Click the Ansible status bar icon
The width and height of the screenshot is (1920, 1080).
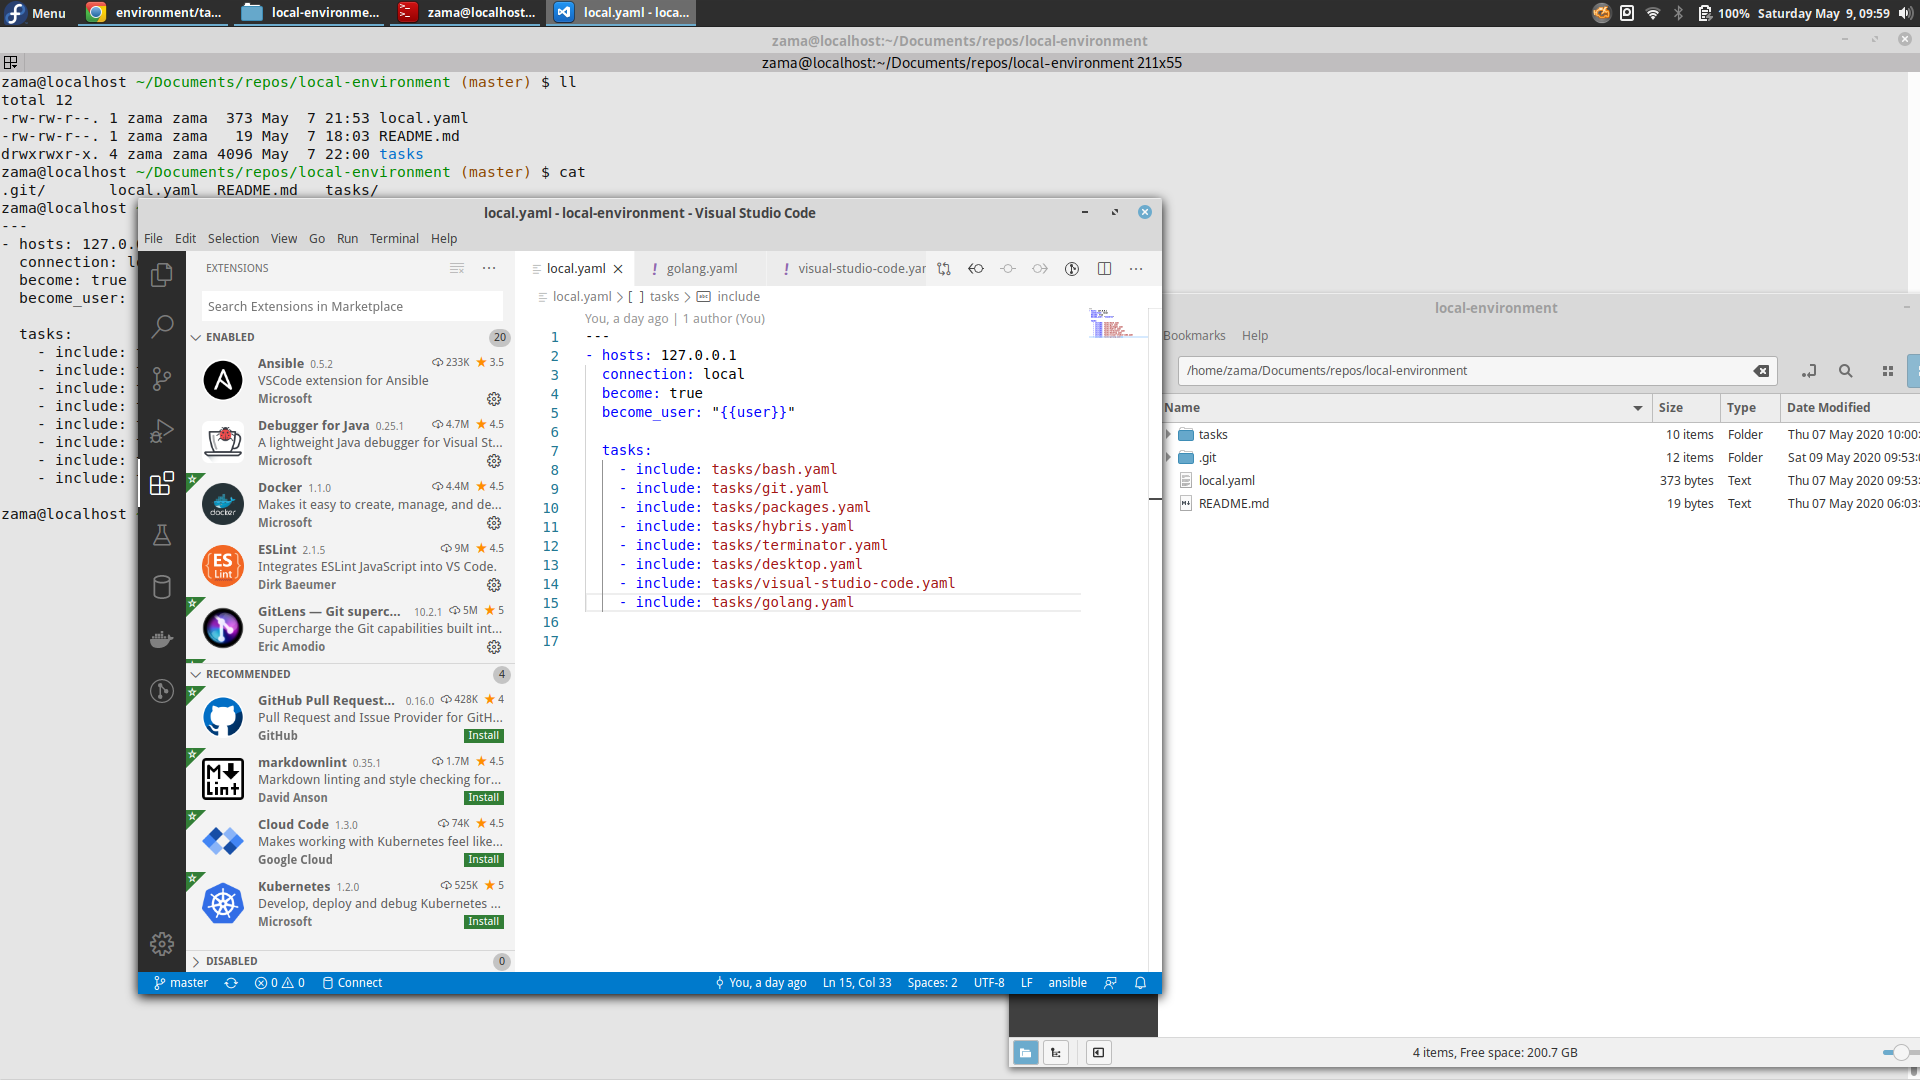[x=1067, y=981]
